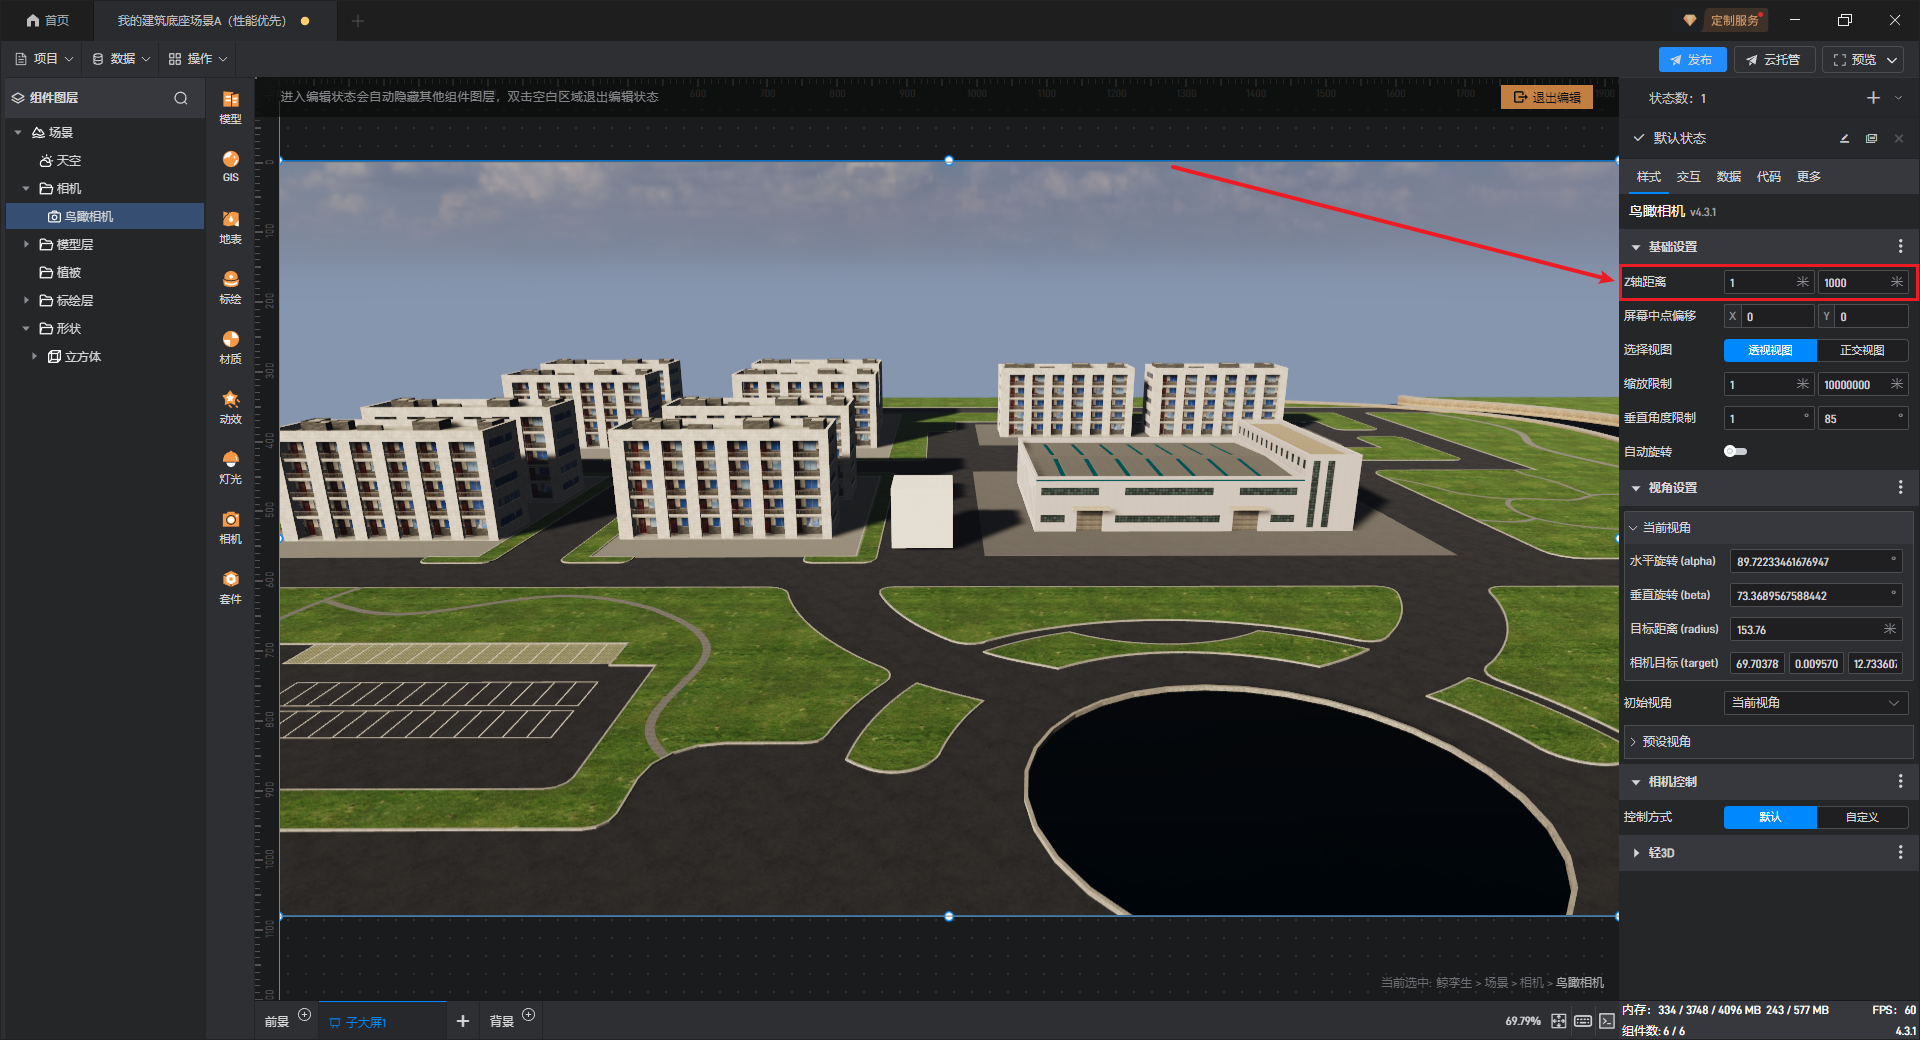Expand the 模型层 tree folder
Screen dimensions: 1920x1040
pyautogui.click(x=27, y=245)
